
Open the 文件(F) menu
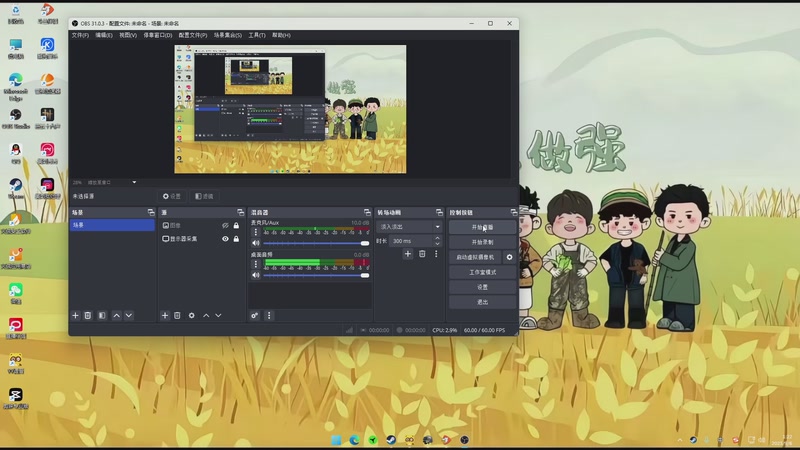(x=80, y=35)
